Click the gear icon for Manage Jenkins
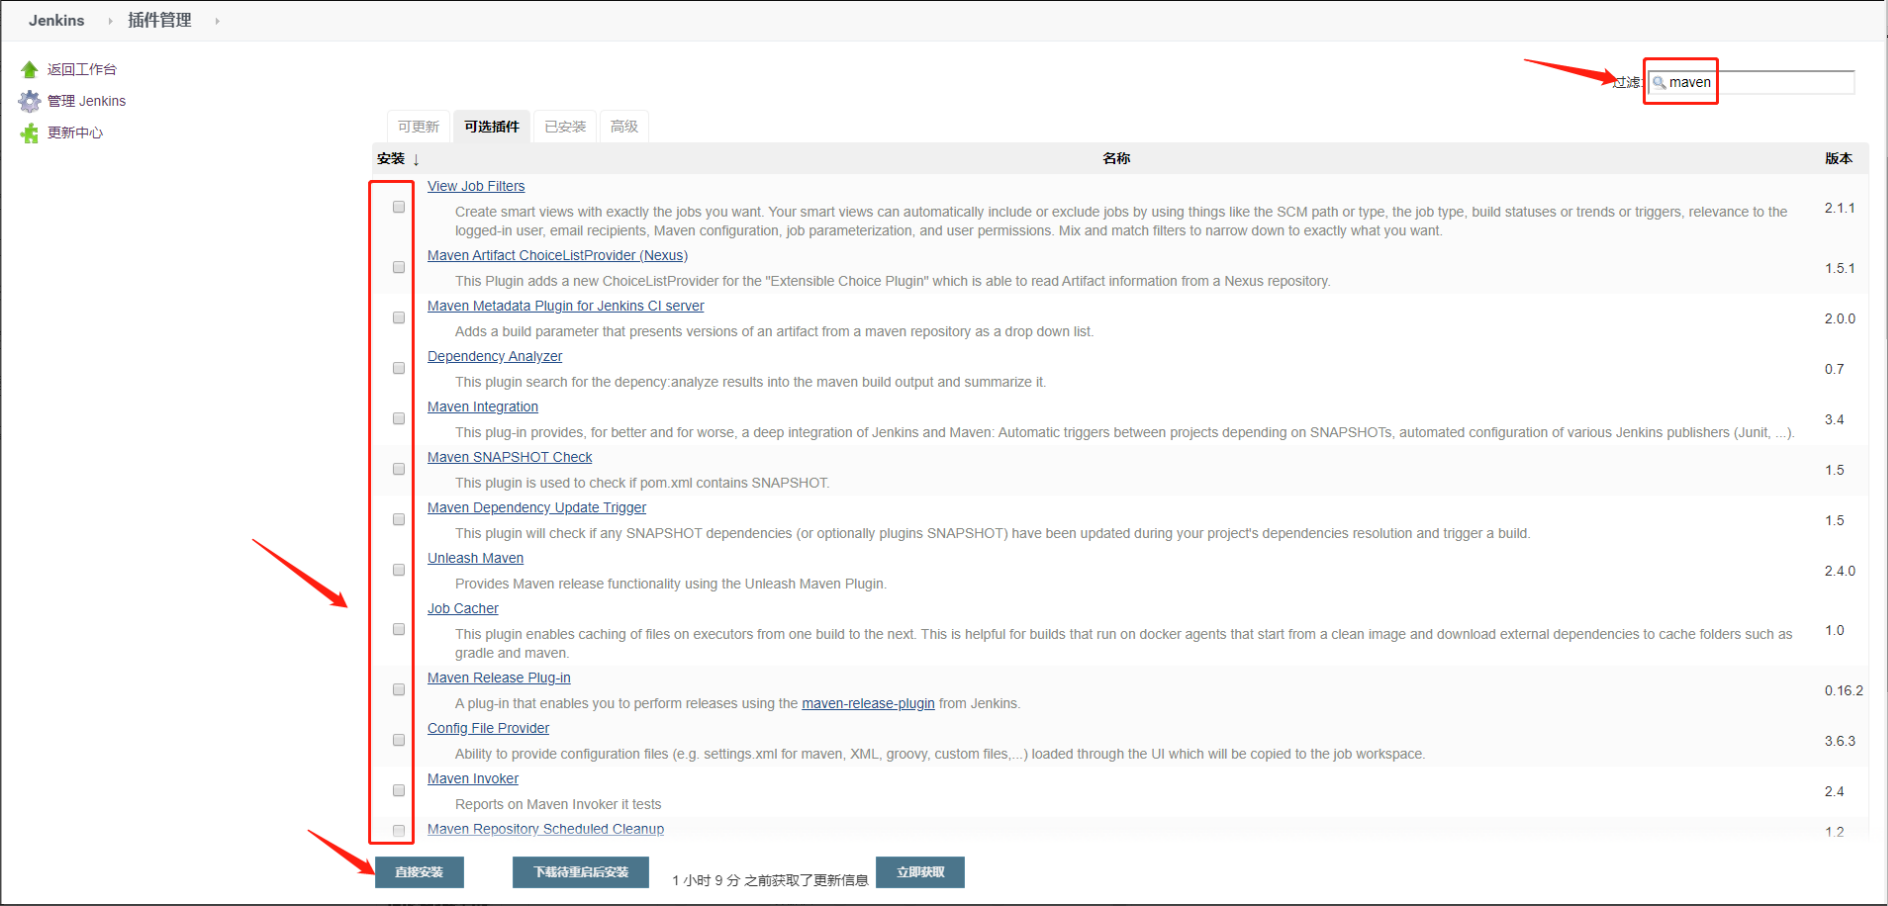 click(29, 101)
